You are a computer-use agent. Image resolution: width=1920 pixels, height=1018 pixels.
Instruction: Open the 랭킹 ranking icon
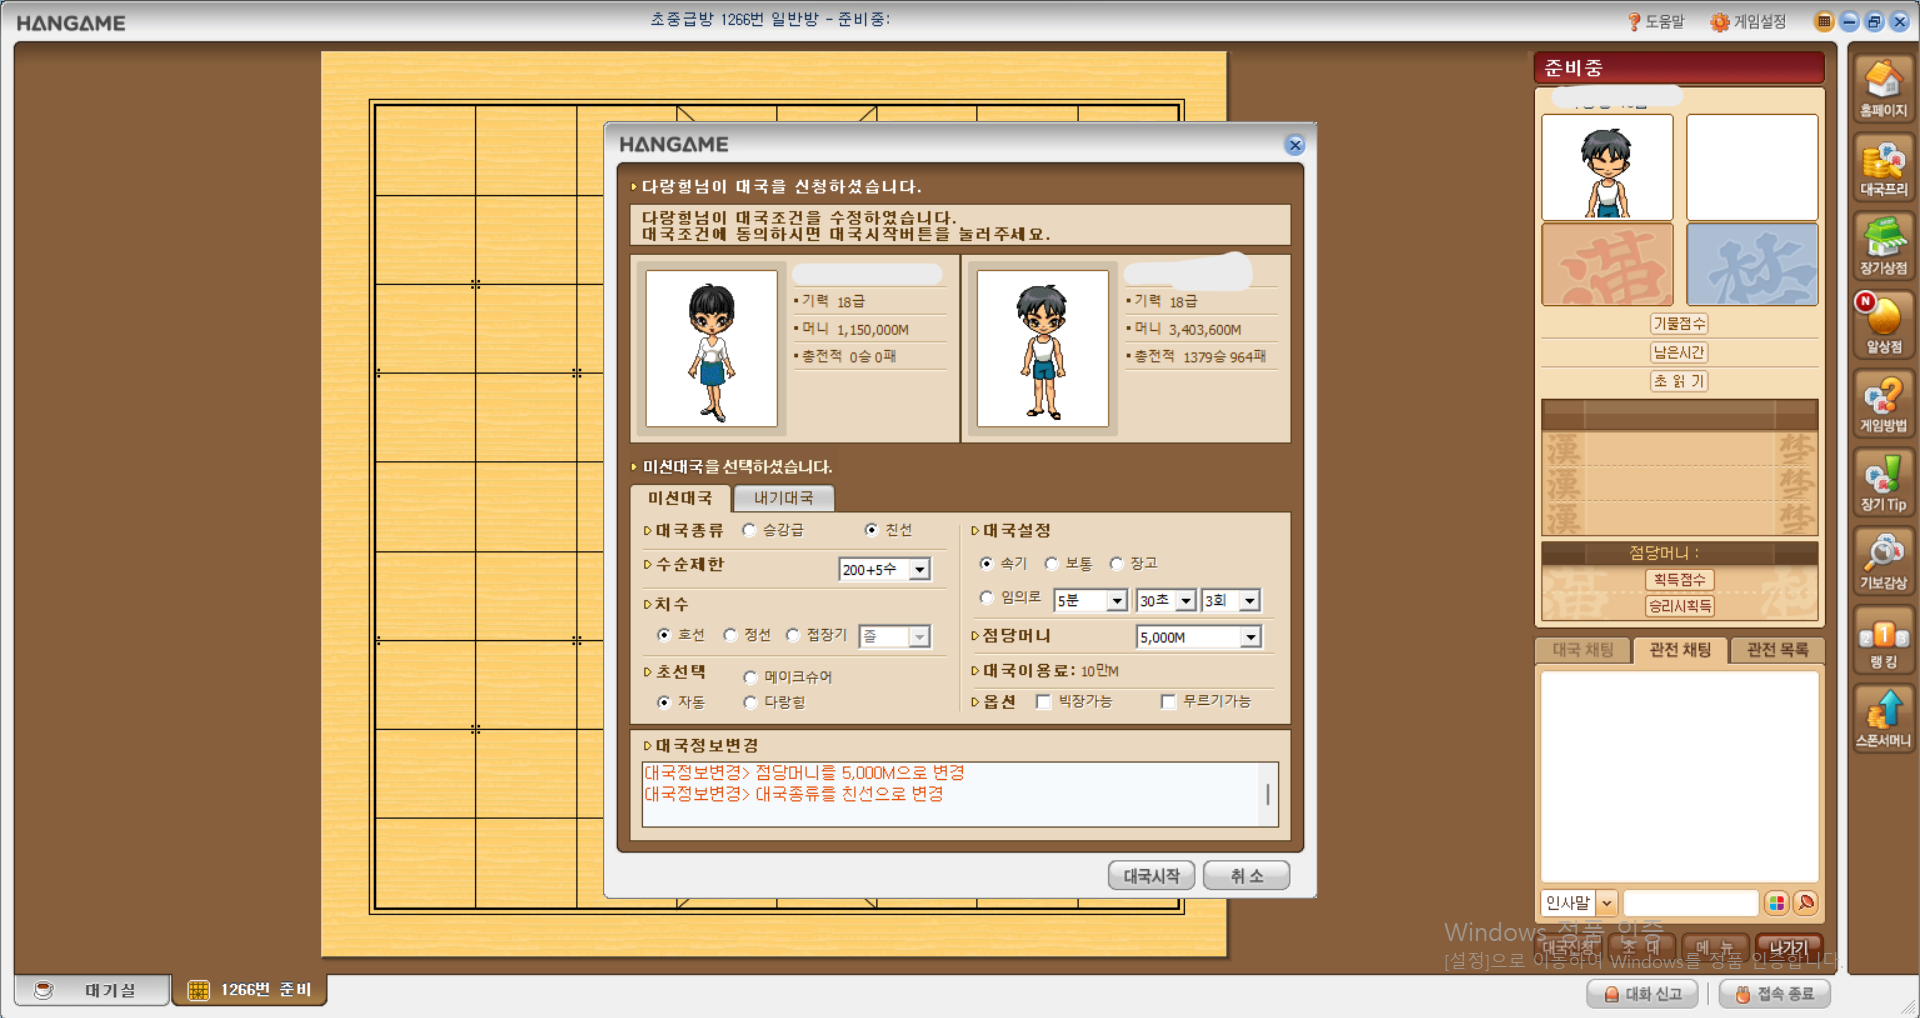coord(1883,641)
